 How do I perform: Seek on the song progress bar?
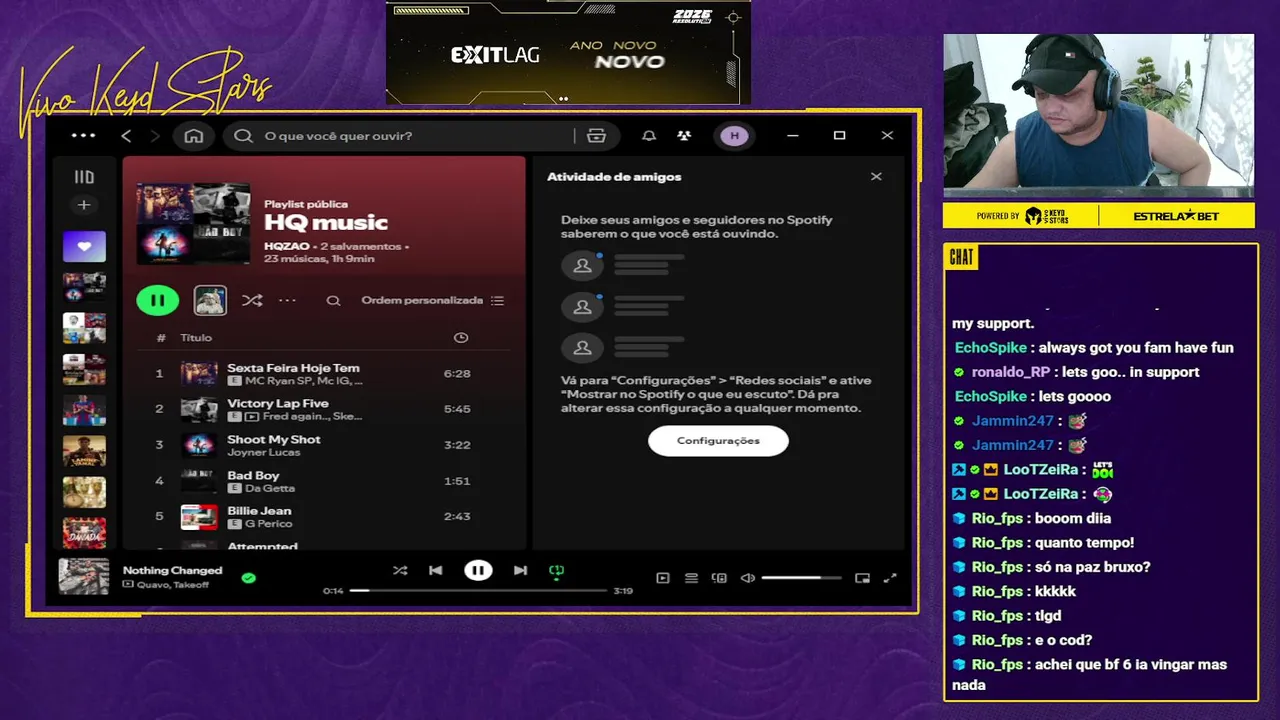(478, 591)
